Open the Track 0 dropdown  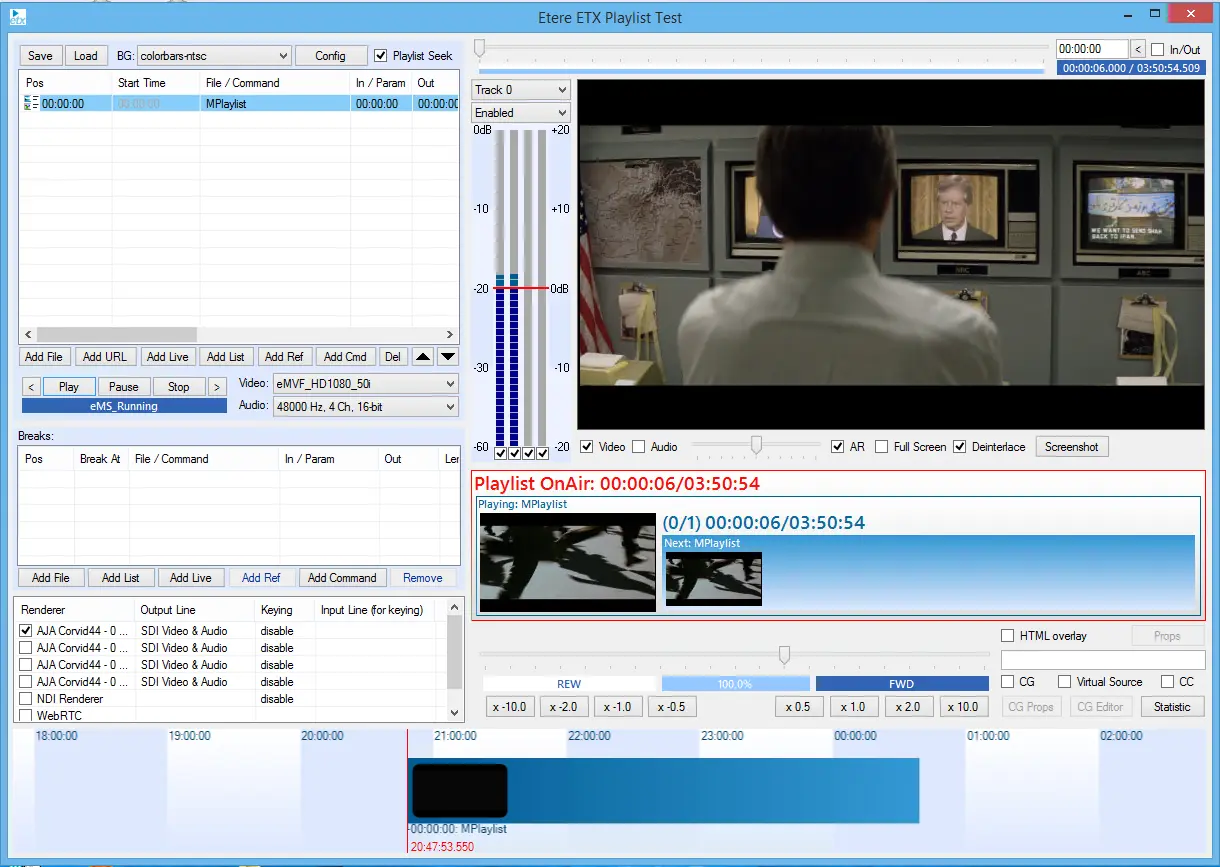click(521, 90)
